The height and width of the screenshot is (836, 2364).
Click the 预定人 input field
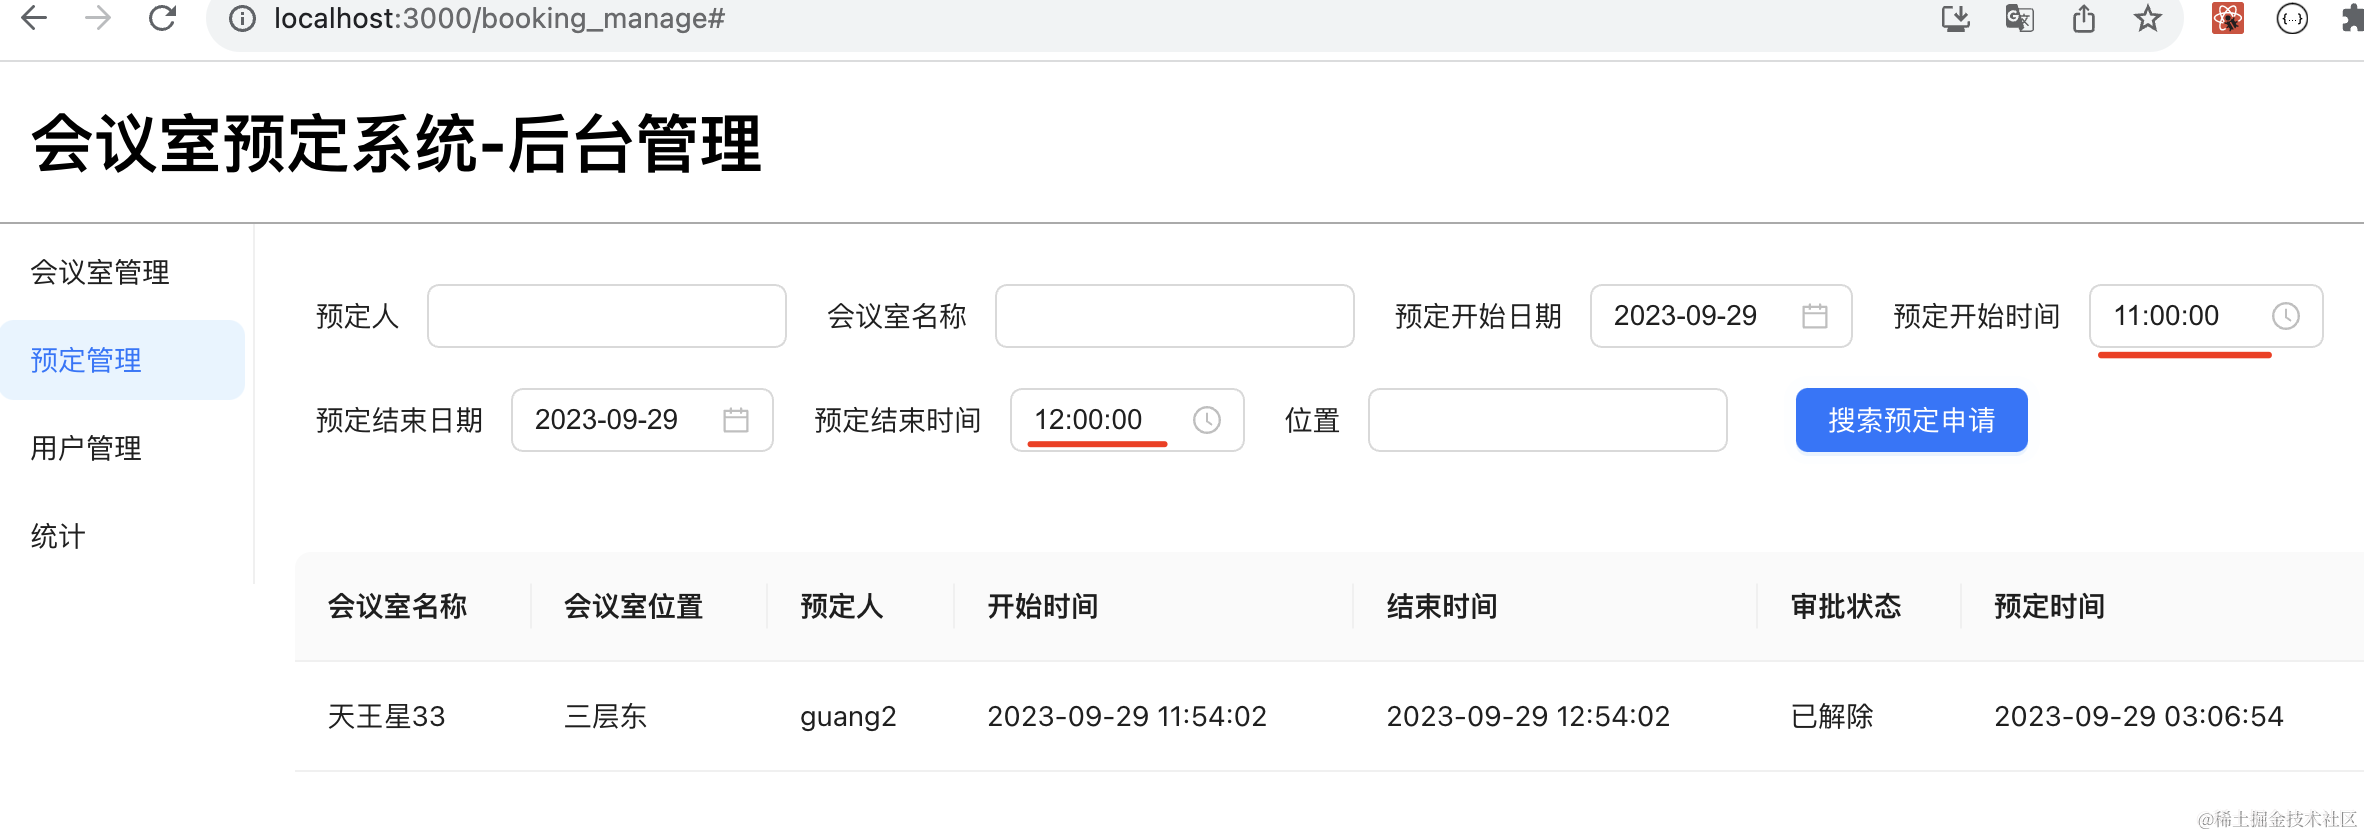pyautogui.click(x=606, y=316)
